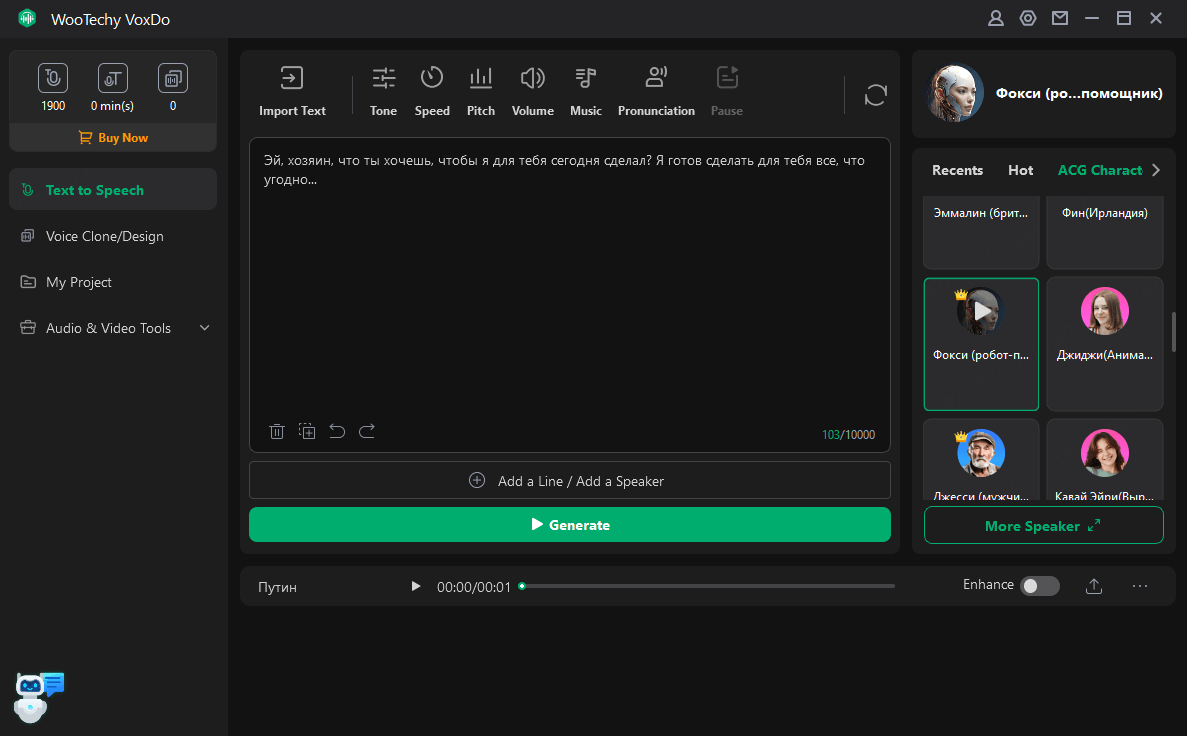Click the current speaker Фокси avatar
This screenshot has width=1187, height=736.
(955, 92)
